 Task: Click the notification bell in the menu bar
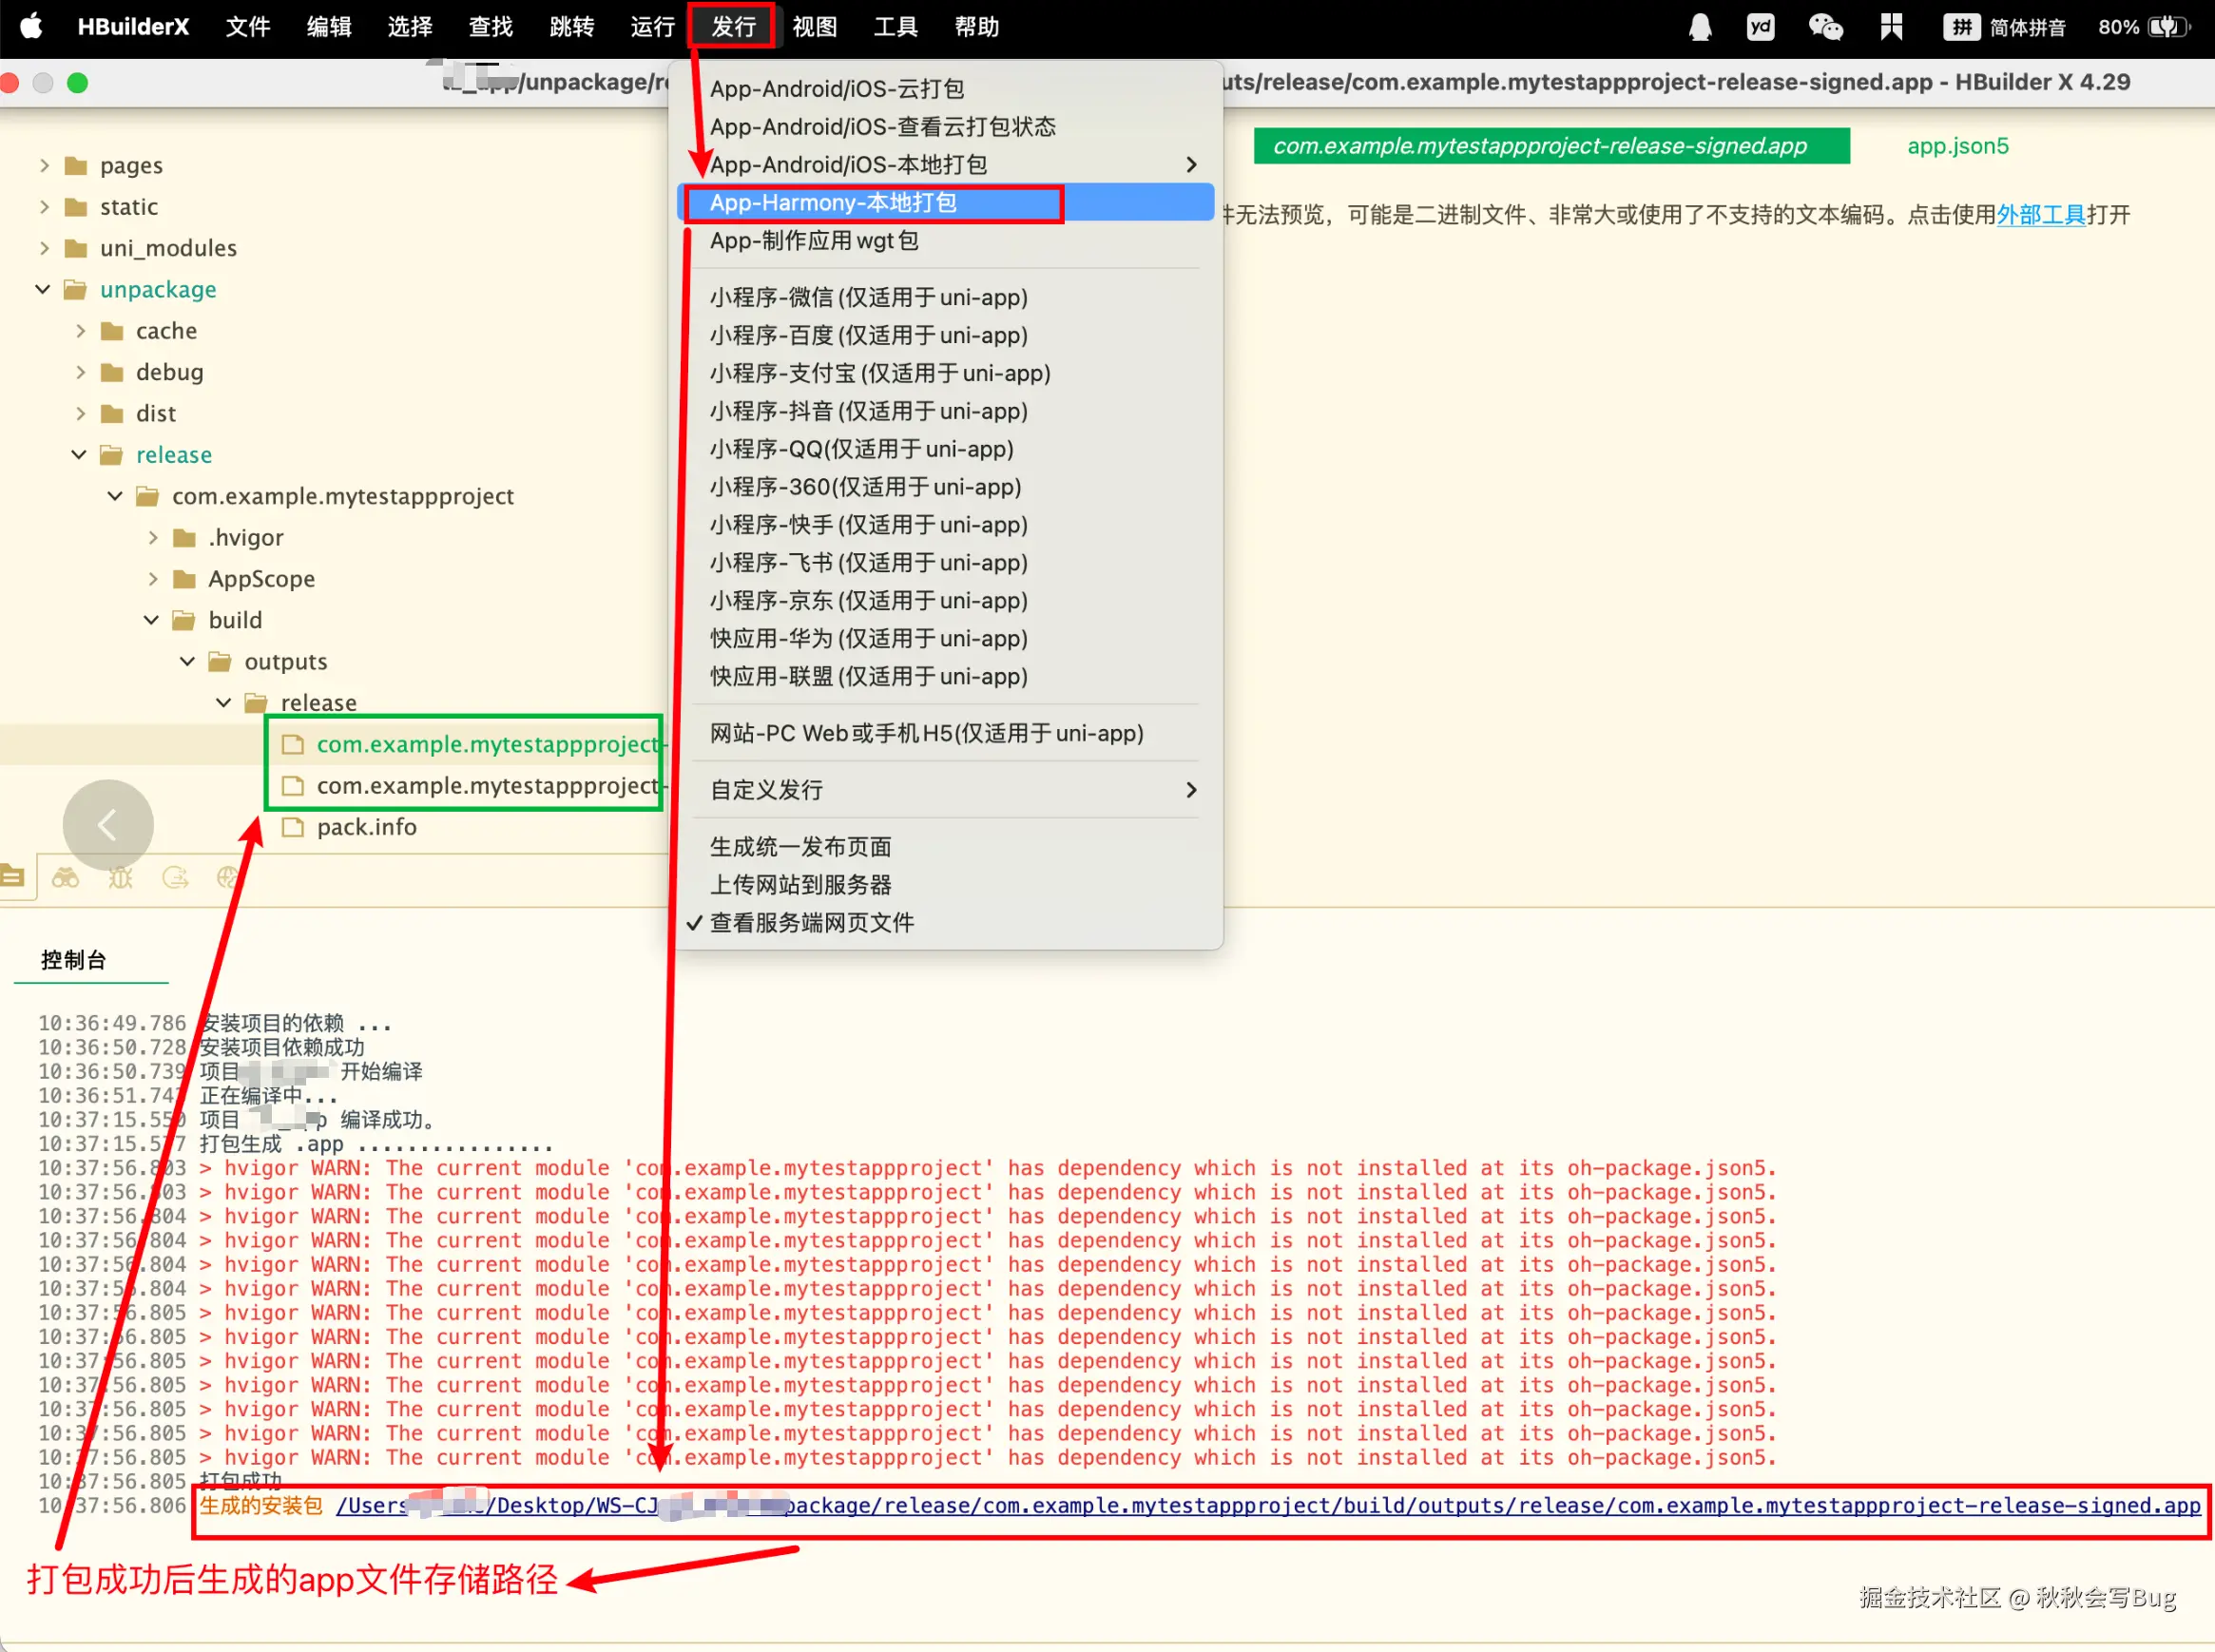tap(1699, 27)
